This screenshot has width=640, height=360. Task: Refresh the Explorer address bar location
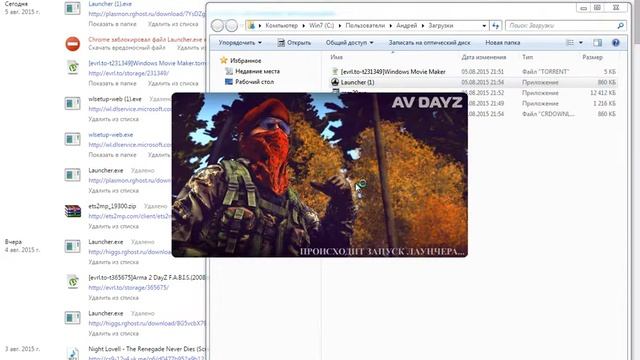click(495, 25)
